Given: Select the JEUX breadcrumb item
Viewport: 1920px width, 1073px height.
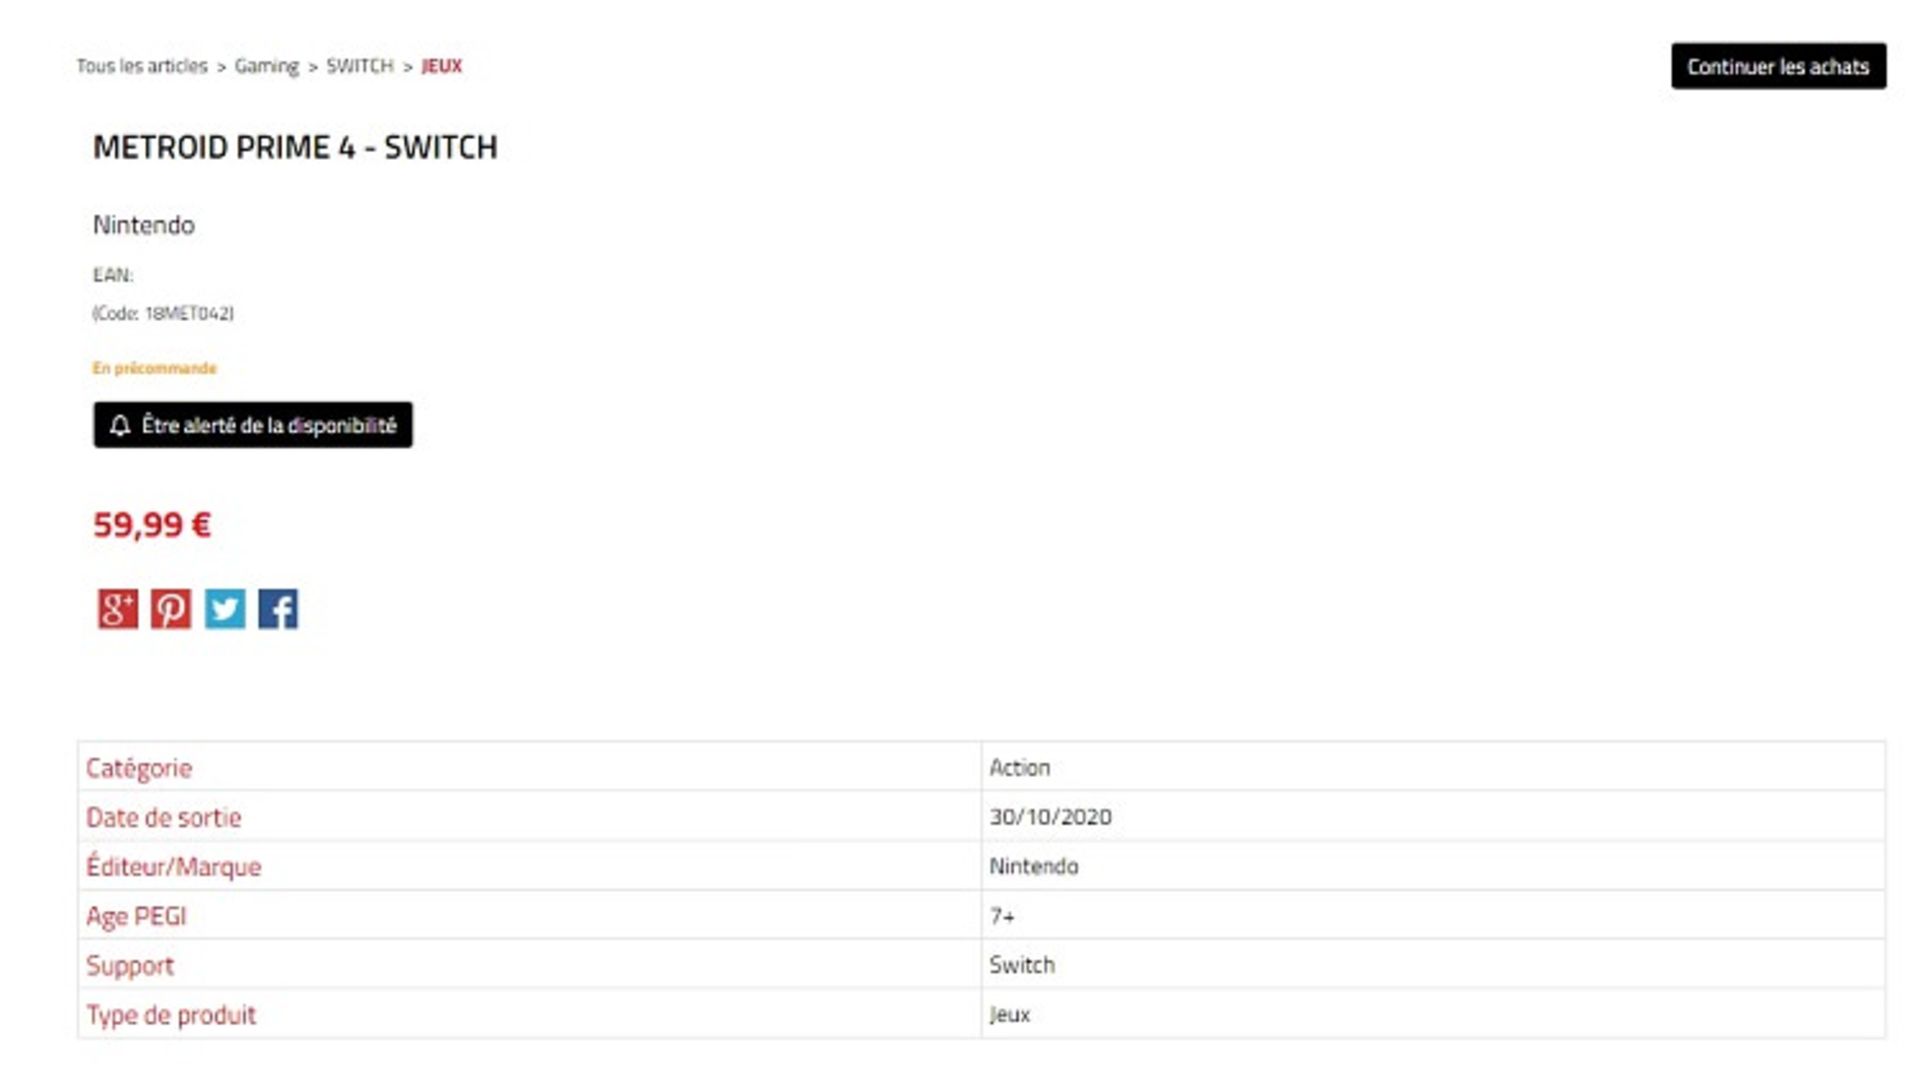Looking at the screenshot, I should (x=442, y=66).
